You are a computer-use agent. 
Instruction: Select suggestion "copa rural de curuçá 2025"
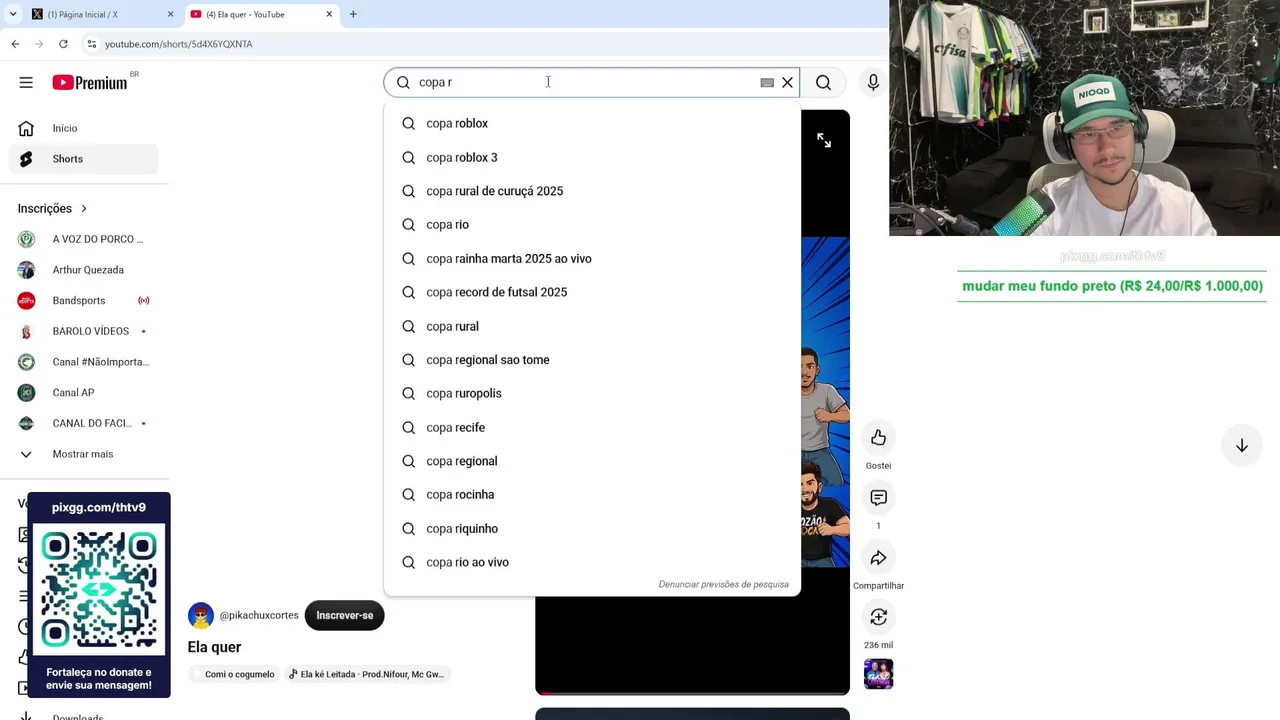592,191
